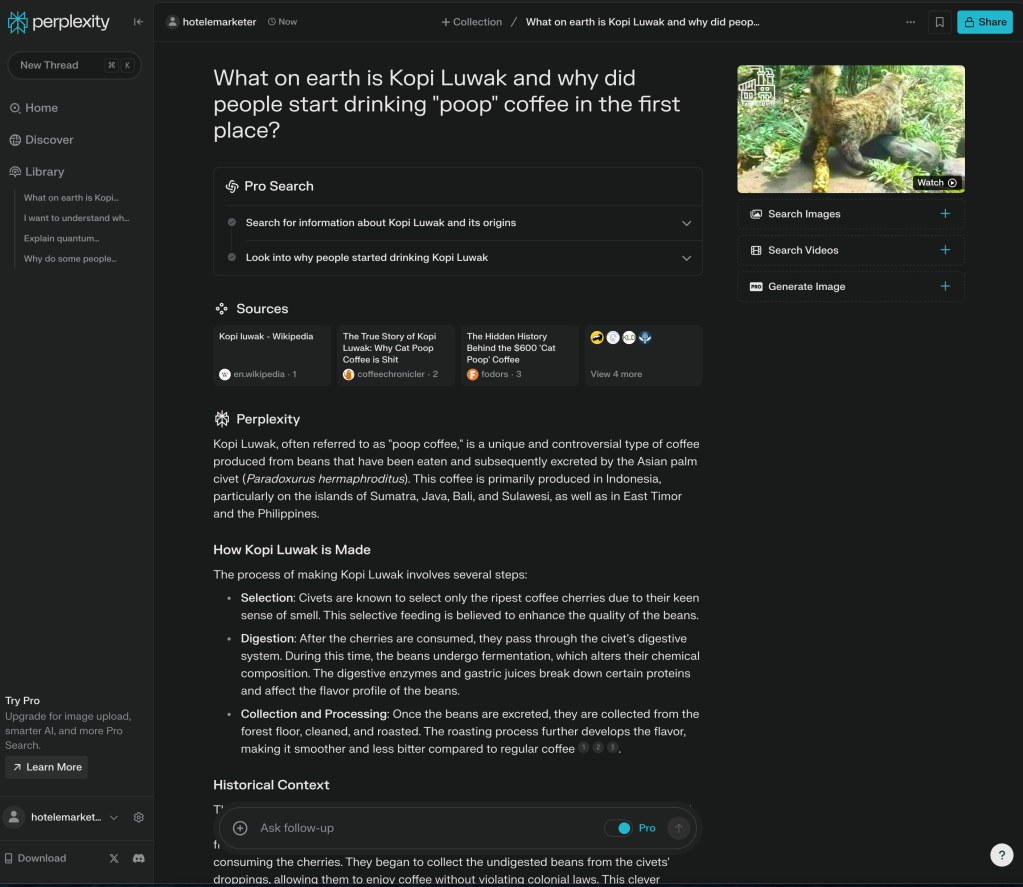
Task: Click the Pro Search icon heading
Action: 232,187
